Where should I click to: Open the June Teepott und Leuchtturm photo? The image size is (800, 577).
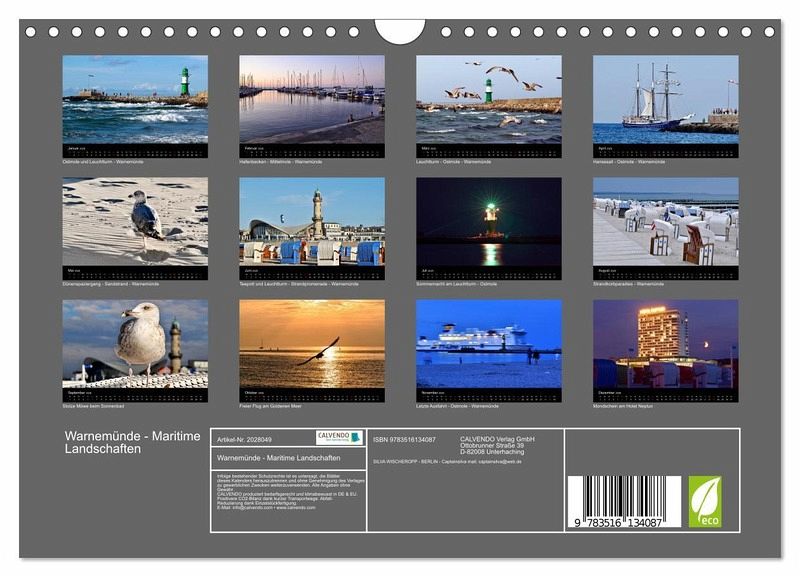[x=311, y=221]
